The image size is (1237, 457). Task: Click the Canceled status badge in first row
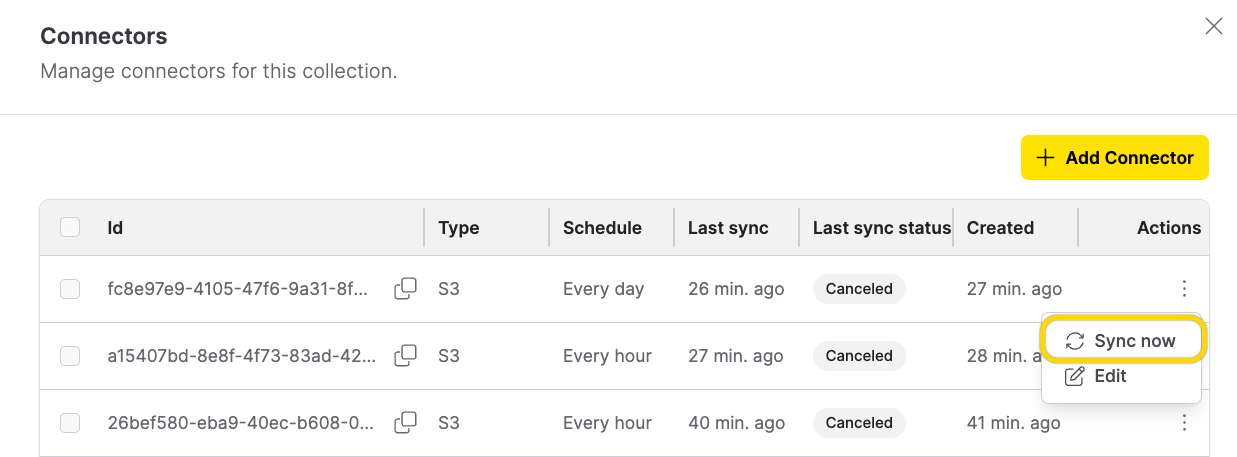(x=859, y=289)
